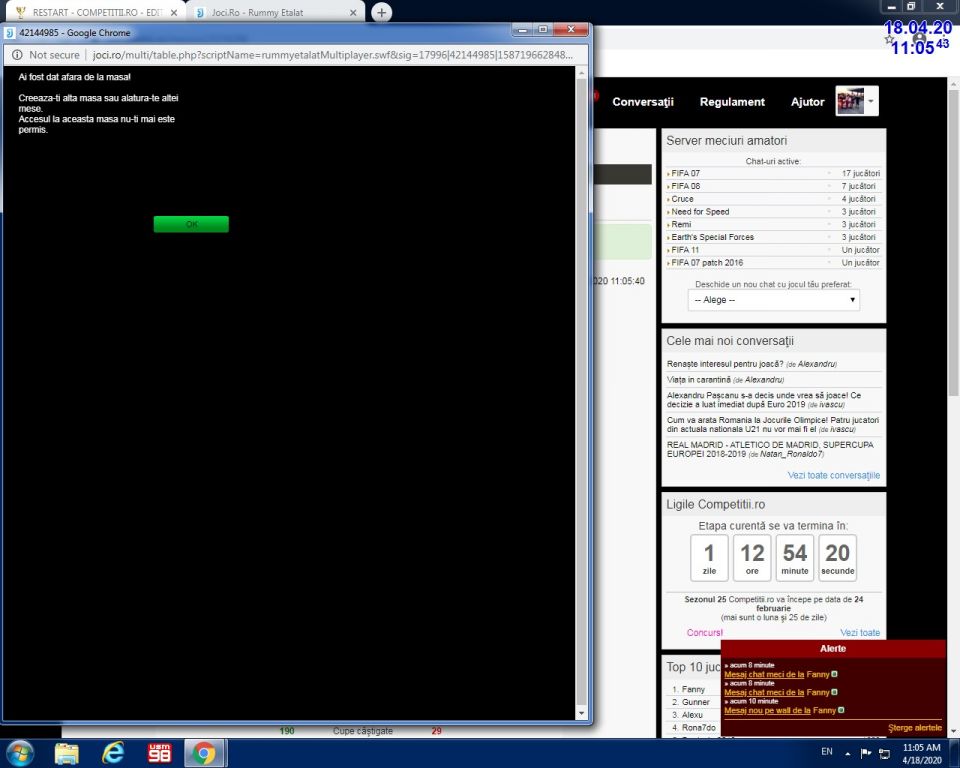Open Windows Explorer folder taskbar icon
Image resolution: width=960 pixels, height=768 pixels.
[x=67, y=752]
